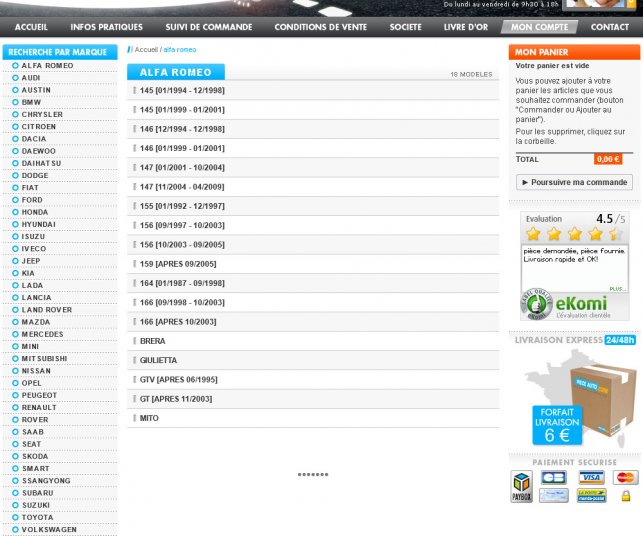Viewport: 643px width, 536px height.
Task: Select the JEEP brand
Action: 31,261
